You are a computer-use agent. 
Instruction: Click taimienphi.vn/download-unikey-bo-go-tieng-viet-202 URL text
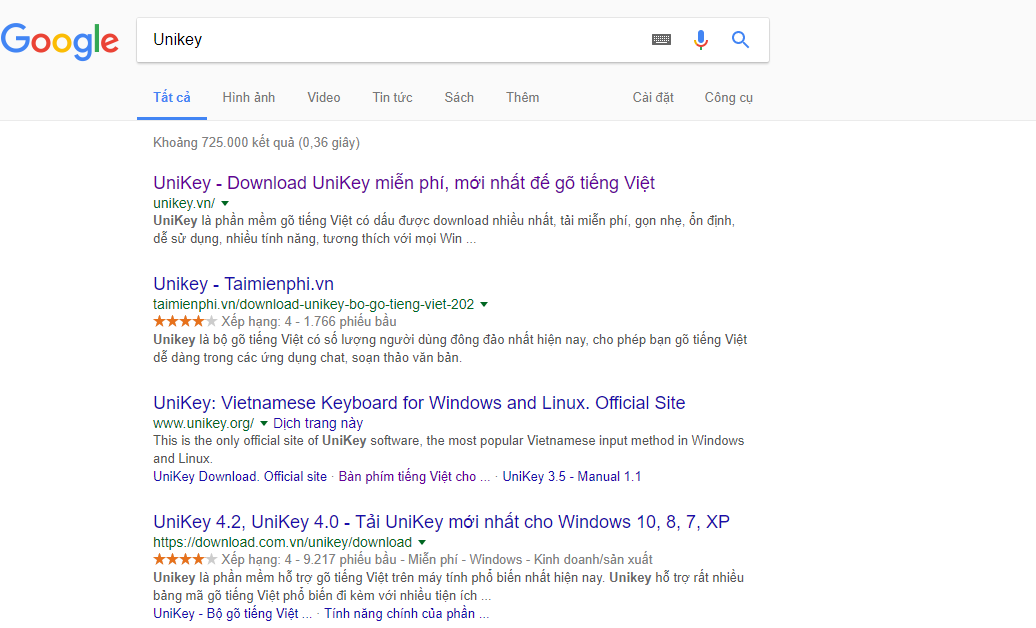(x=314, y=305)
